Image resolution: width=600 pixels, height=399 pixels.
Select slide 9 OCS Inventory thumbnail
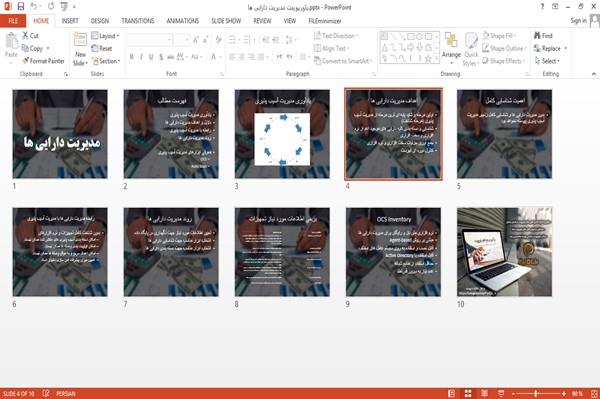click(393, 252)
